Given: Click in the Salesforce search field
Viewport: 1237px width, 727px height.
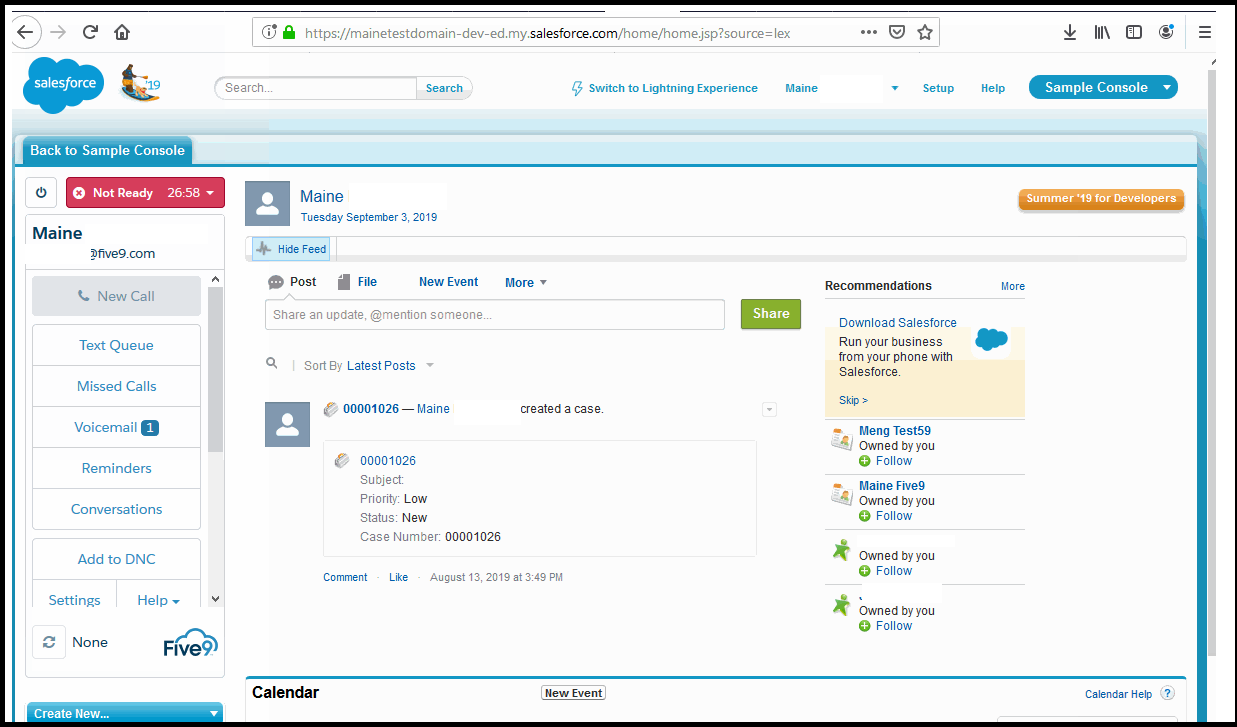Looking at the screenshot, I should tap(316, 88).
